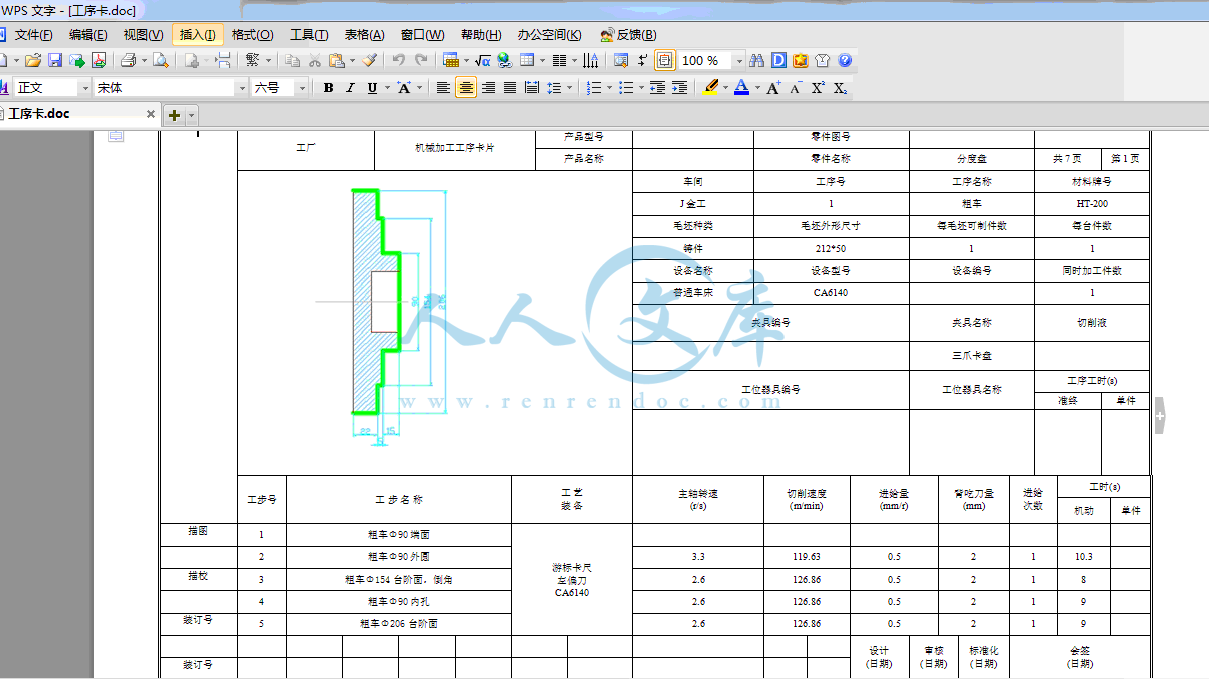Image resolution: width=1209 pixels, height=679 pixels.
Task: Open the 100 % zoom dropdown
Action: (x=739, y=60)
